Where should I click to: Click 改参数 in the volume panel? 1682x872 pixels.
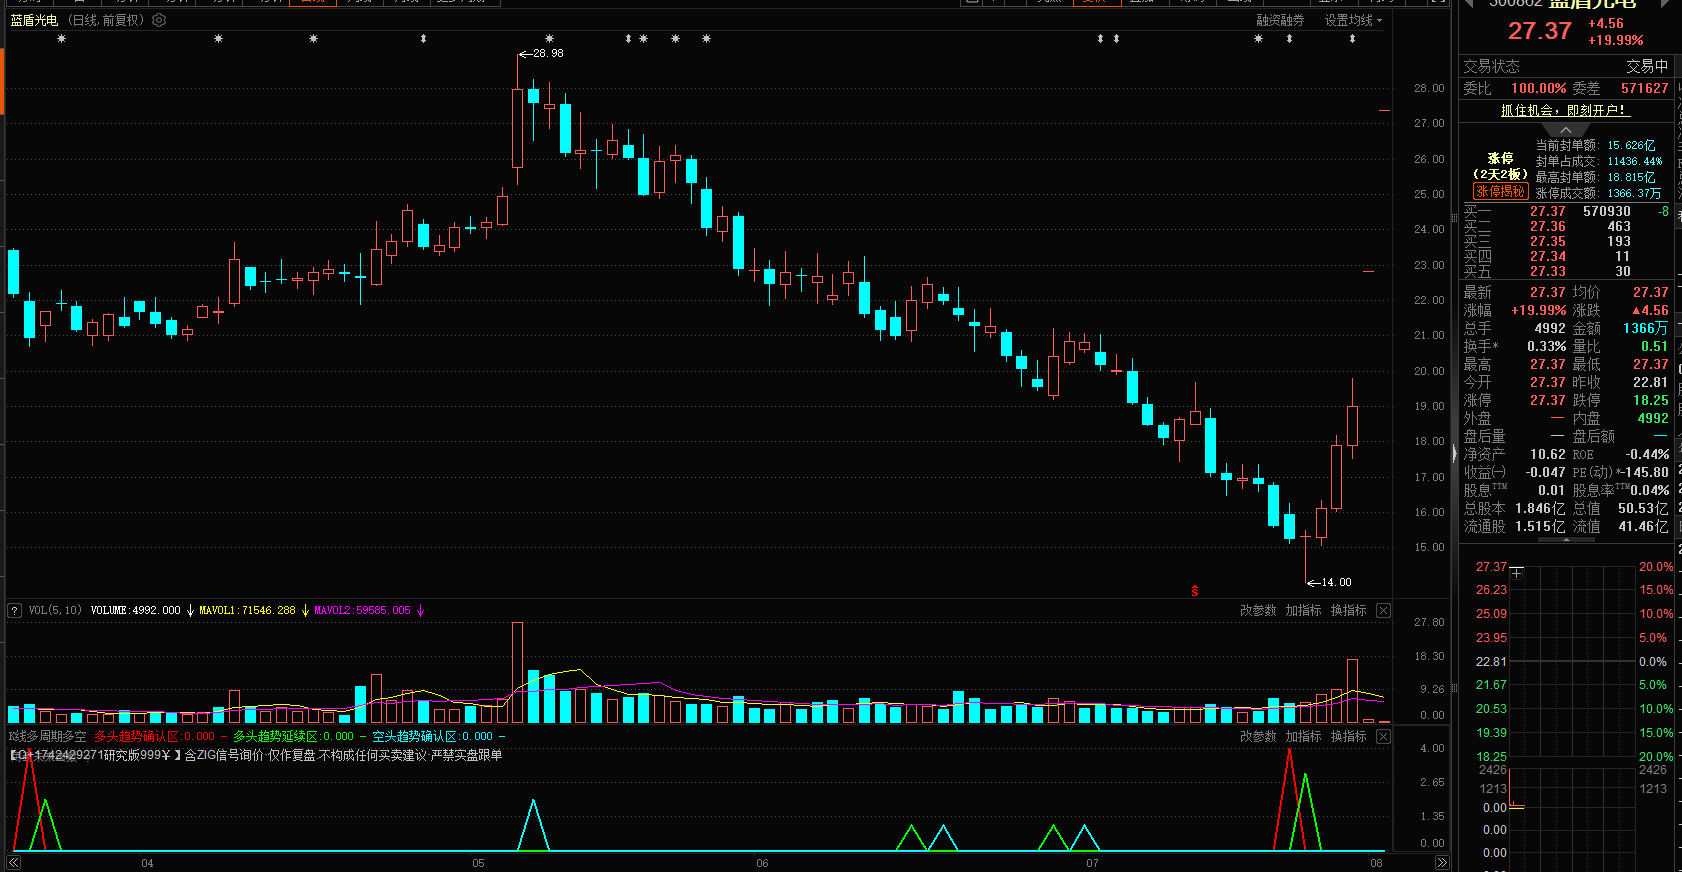pos(1258,610)
